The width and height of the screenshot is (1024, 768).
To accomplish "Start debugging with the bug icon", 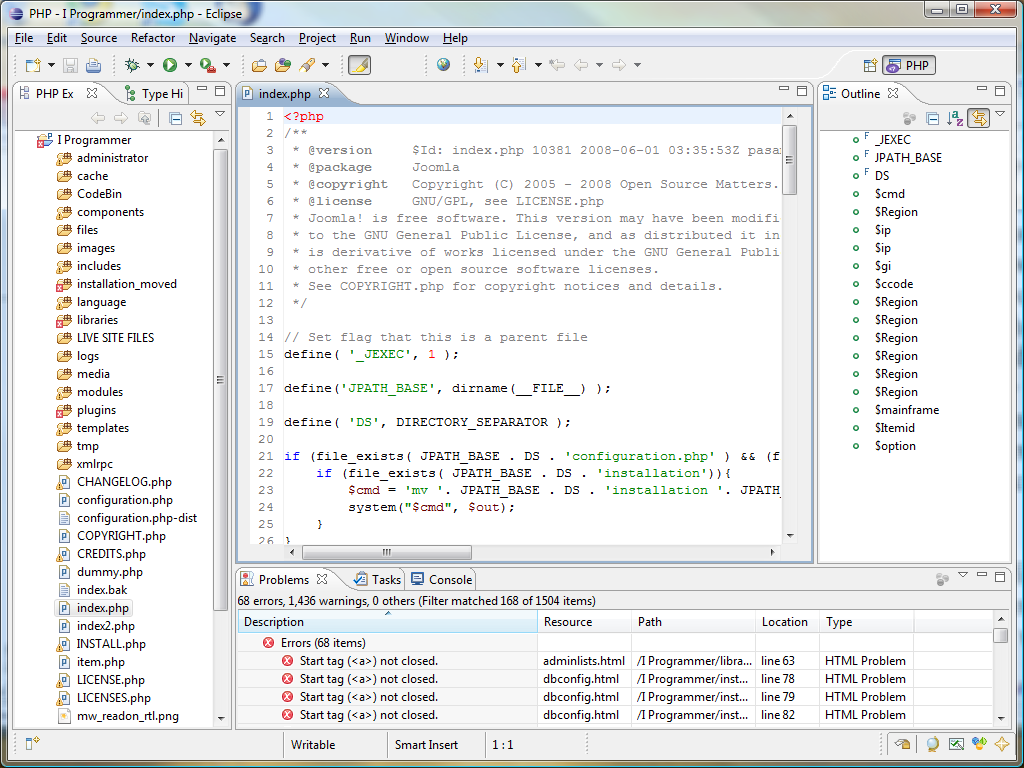I will click(133, 65).
